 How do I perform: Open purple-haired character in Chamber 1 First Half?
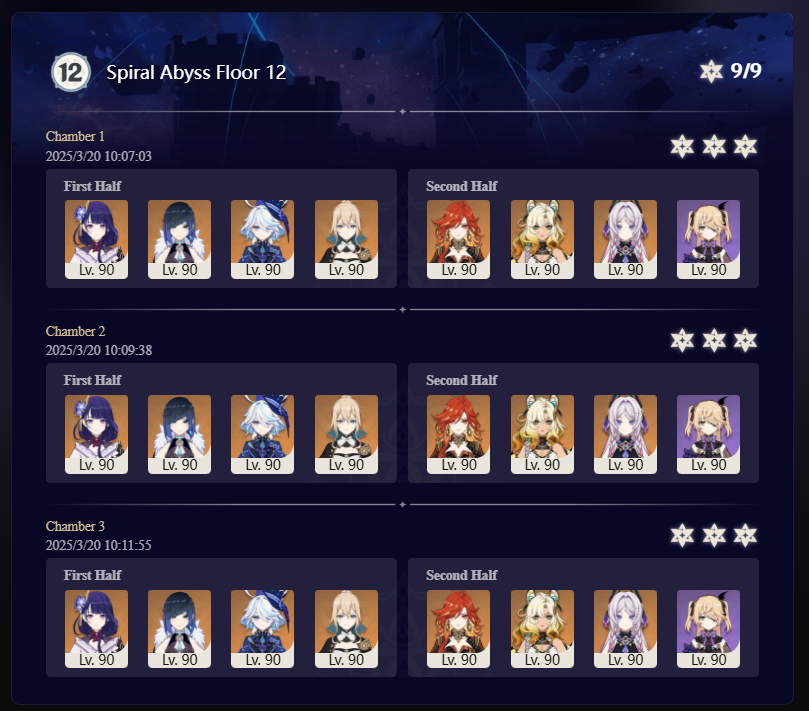(x=96, y=239)
